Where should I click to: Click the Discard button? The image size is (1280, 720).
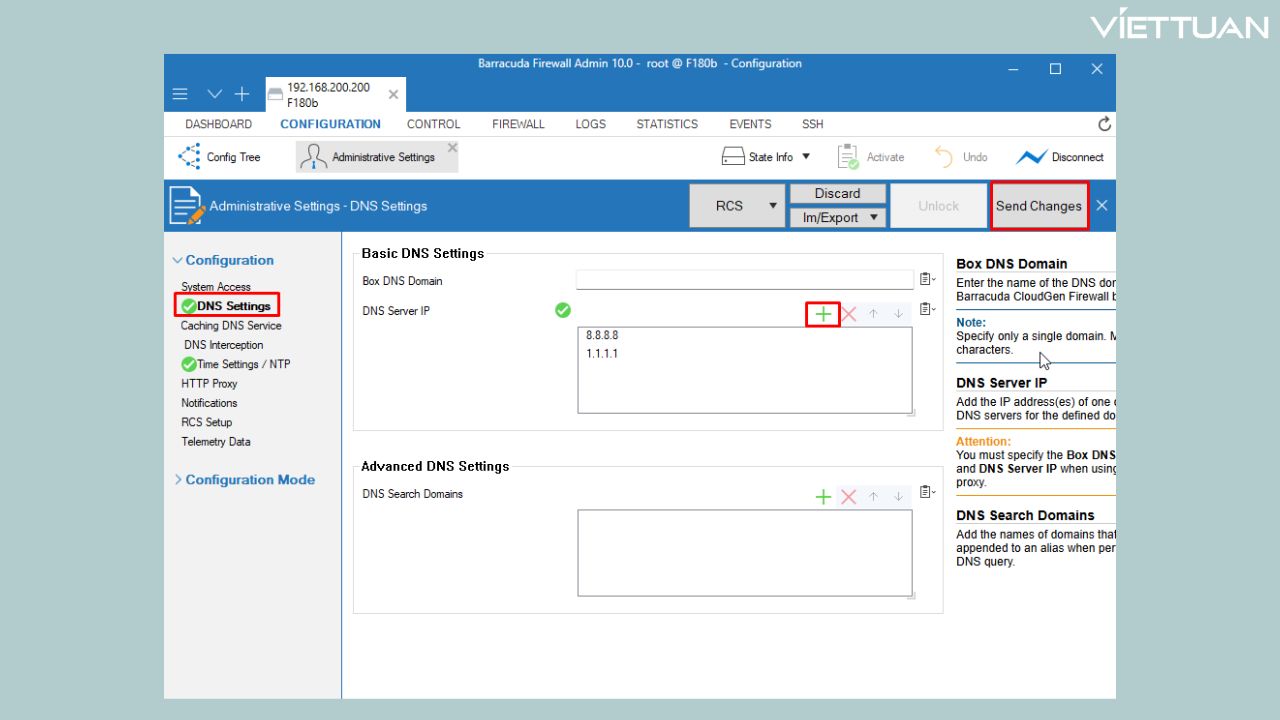tap(837, 193)
